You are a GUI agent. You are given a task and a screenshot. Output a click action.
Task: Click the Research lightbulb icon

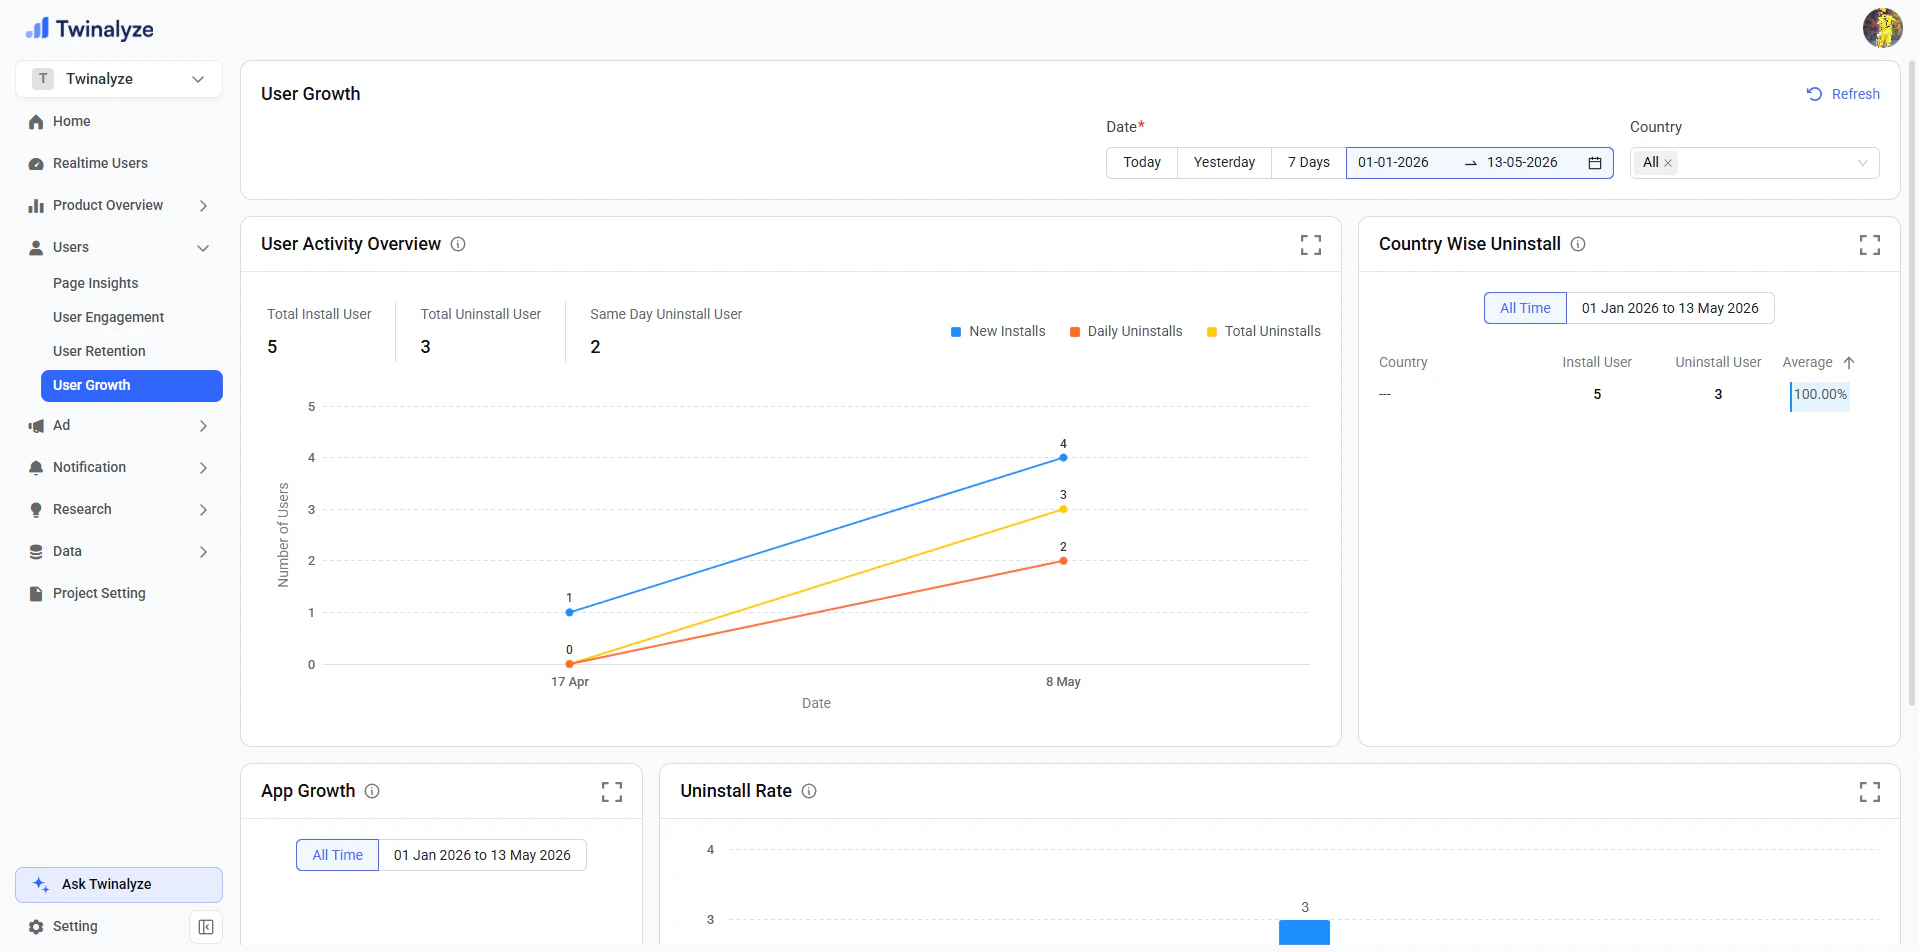pyautogui.click(x=36, y=510)
